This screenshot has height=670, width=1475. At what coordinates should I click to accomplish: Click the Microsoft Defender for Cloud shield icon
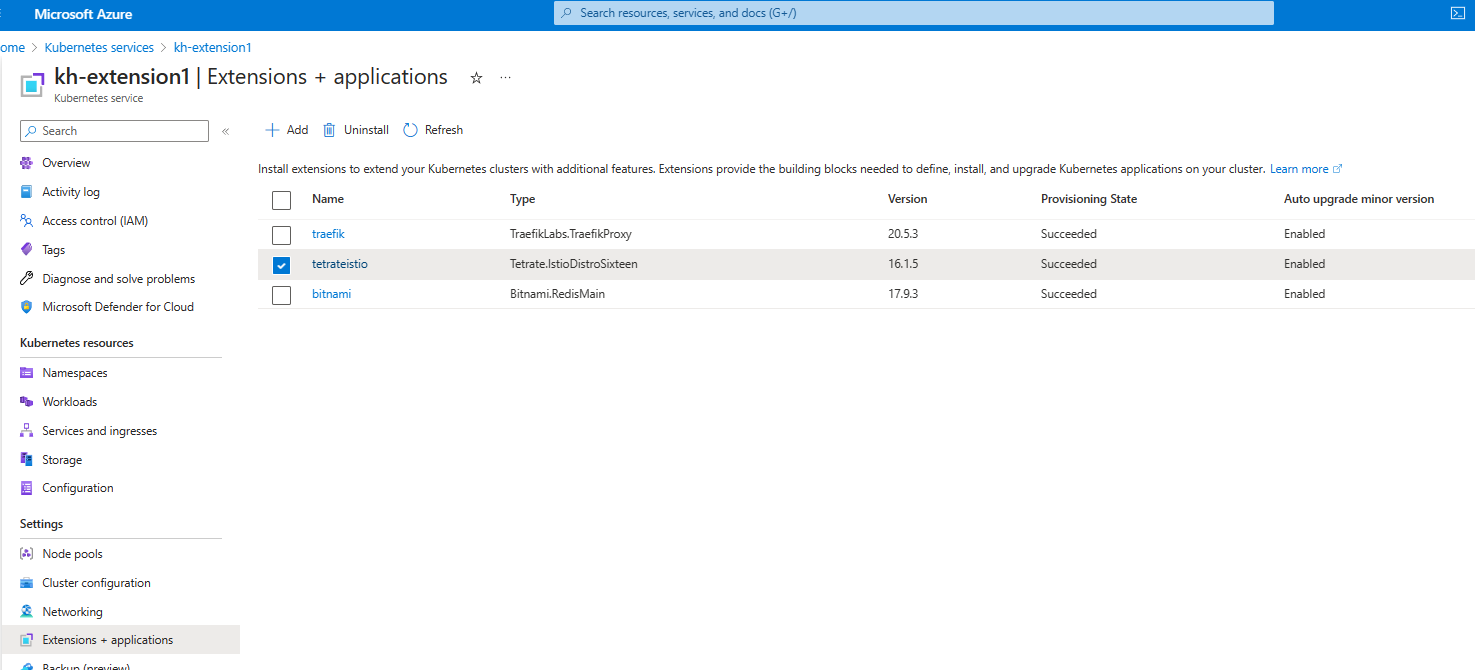pos(27,307)
